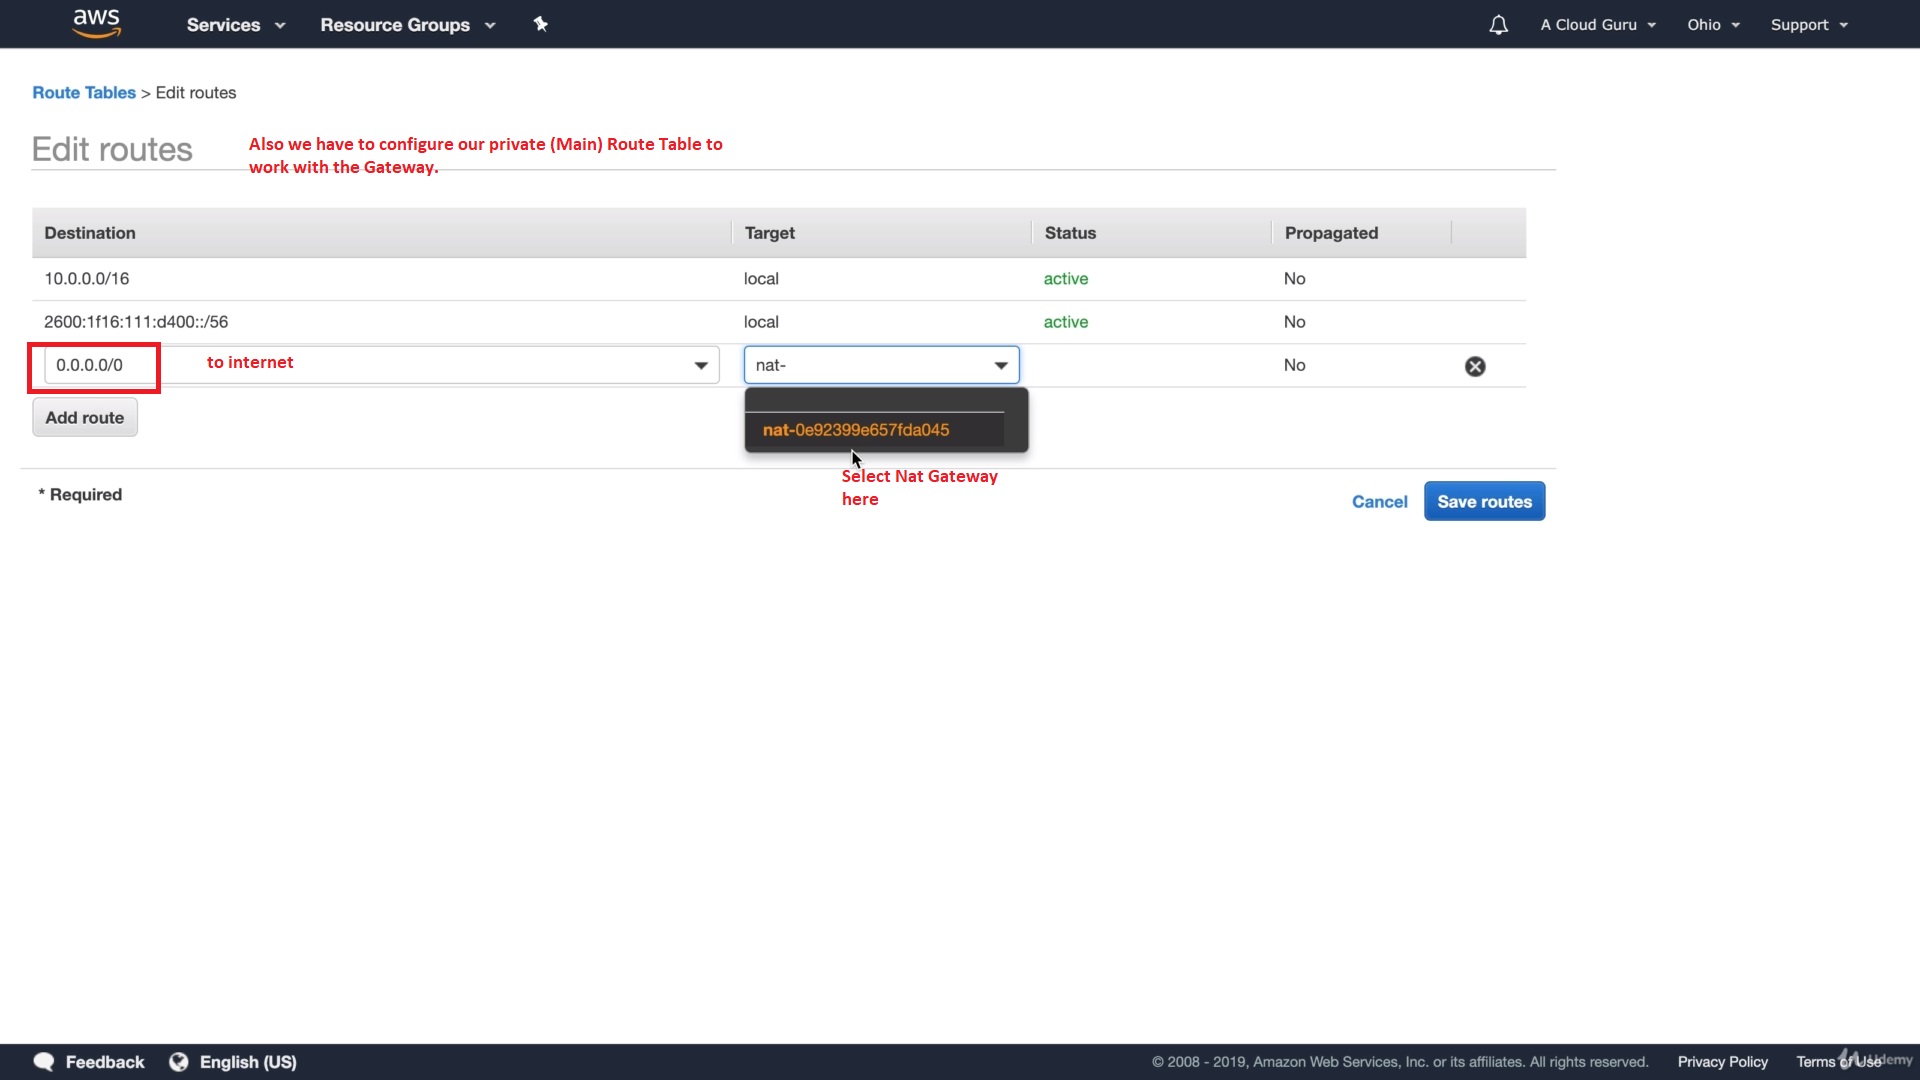Click the language globe icon
The image size is (1920, 1080).
coord(179,1062)
